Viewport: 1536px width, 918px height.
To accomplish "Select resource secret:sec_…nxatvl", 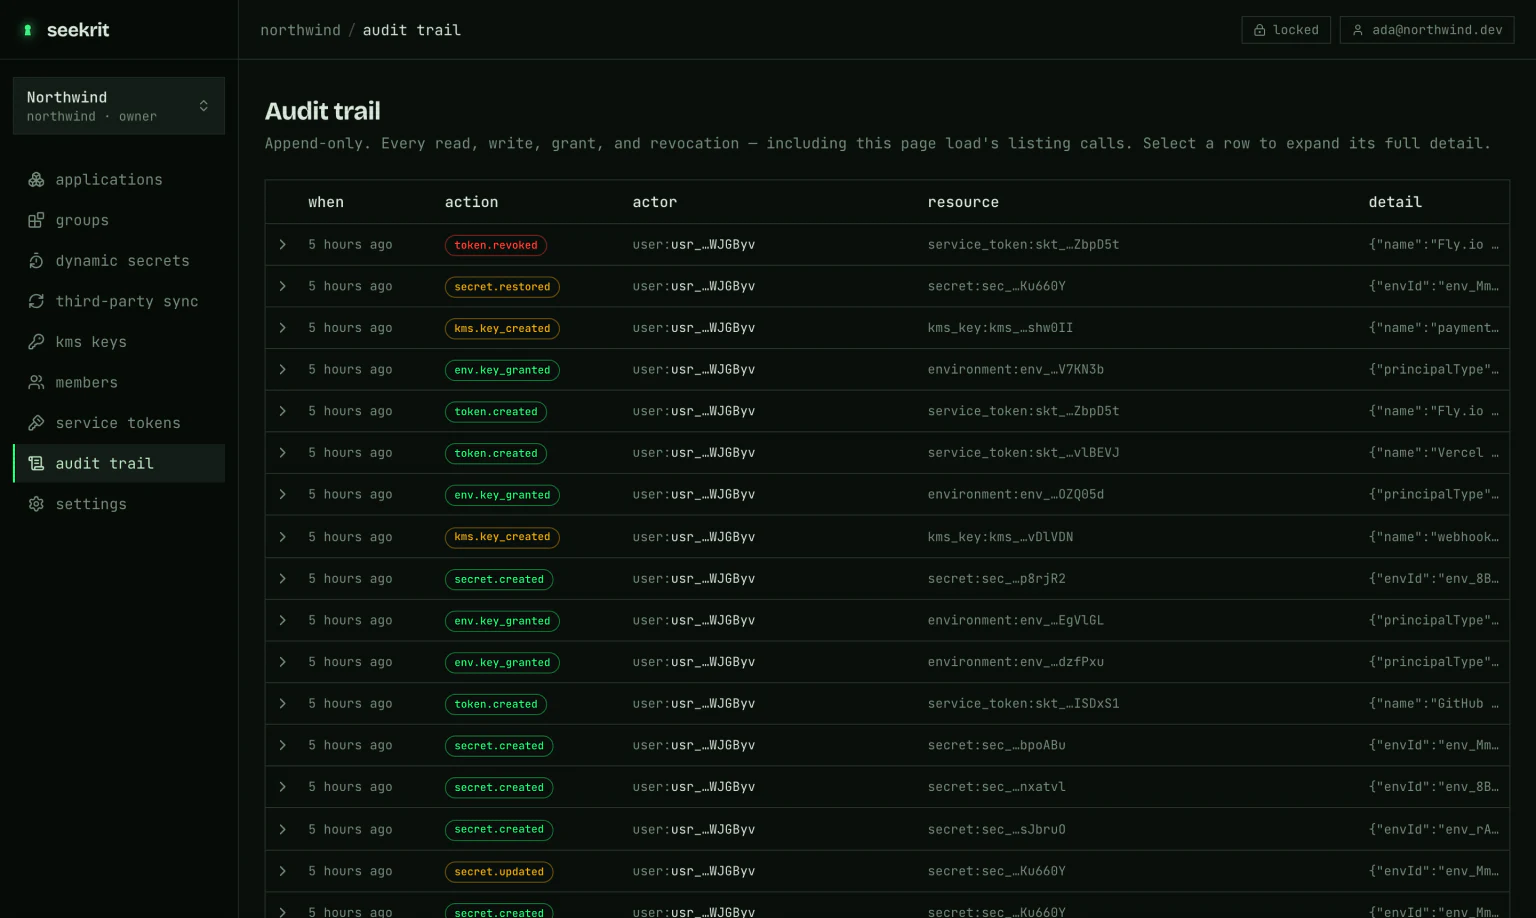I will 996,787.
